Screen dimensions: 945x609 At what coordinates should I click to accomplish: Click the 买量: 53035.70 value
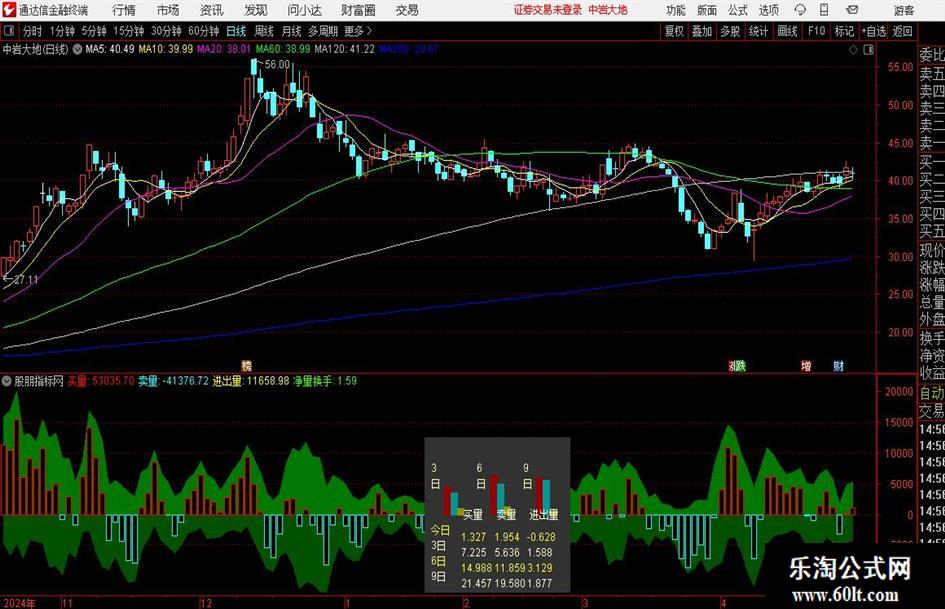101,381
